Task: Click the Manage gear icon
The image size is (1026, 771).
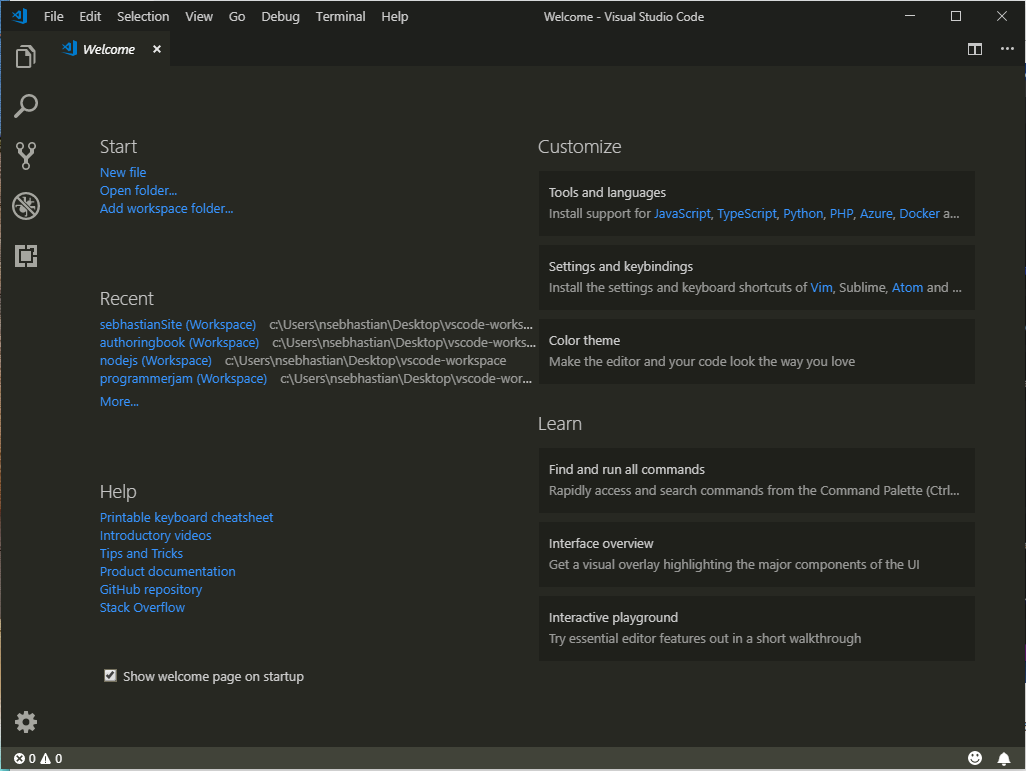Action: click(26, 722)
